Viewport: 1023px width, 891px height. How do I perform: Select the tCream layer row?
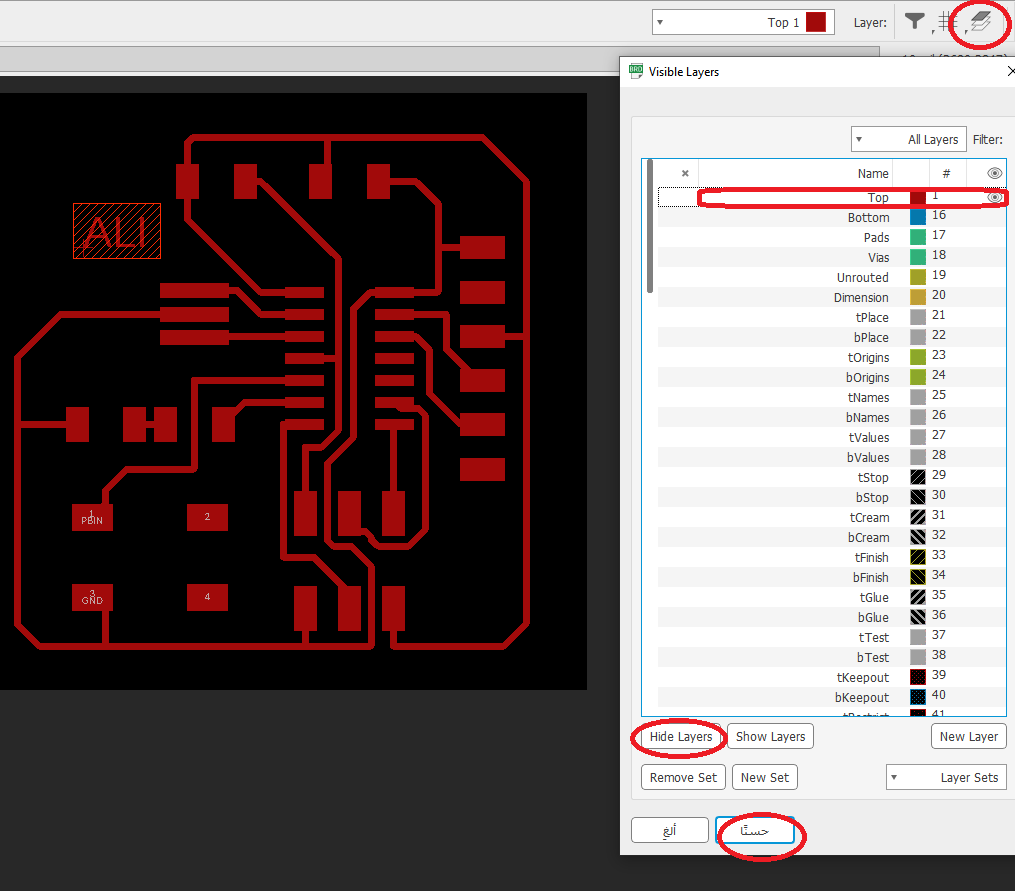831,517
